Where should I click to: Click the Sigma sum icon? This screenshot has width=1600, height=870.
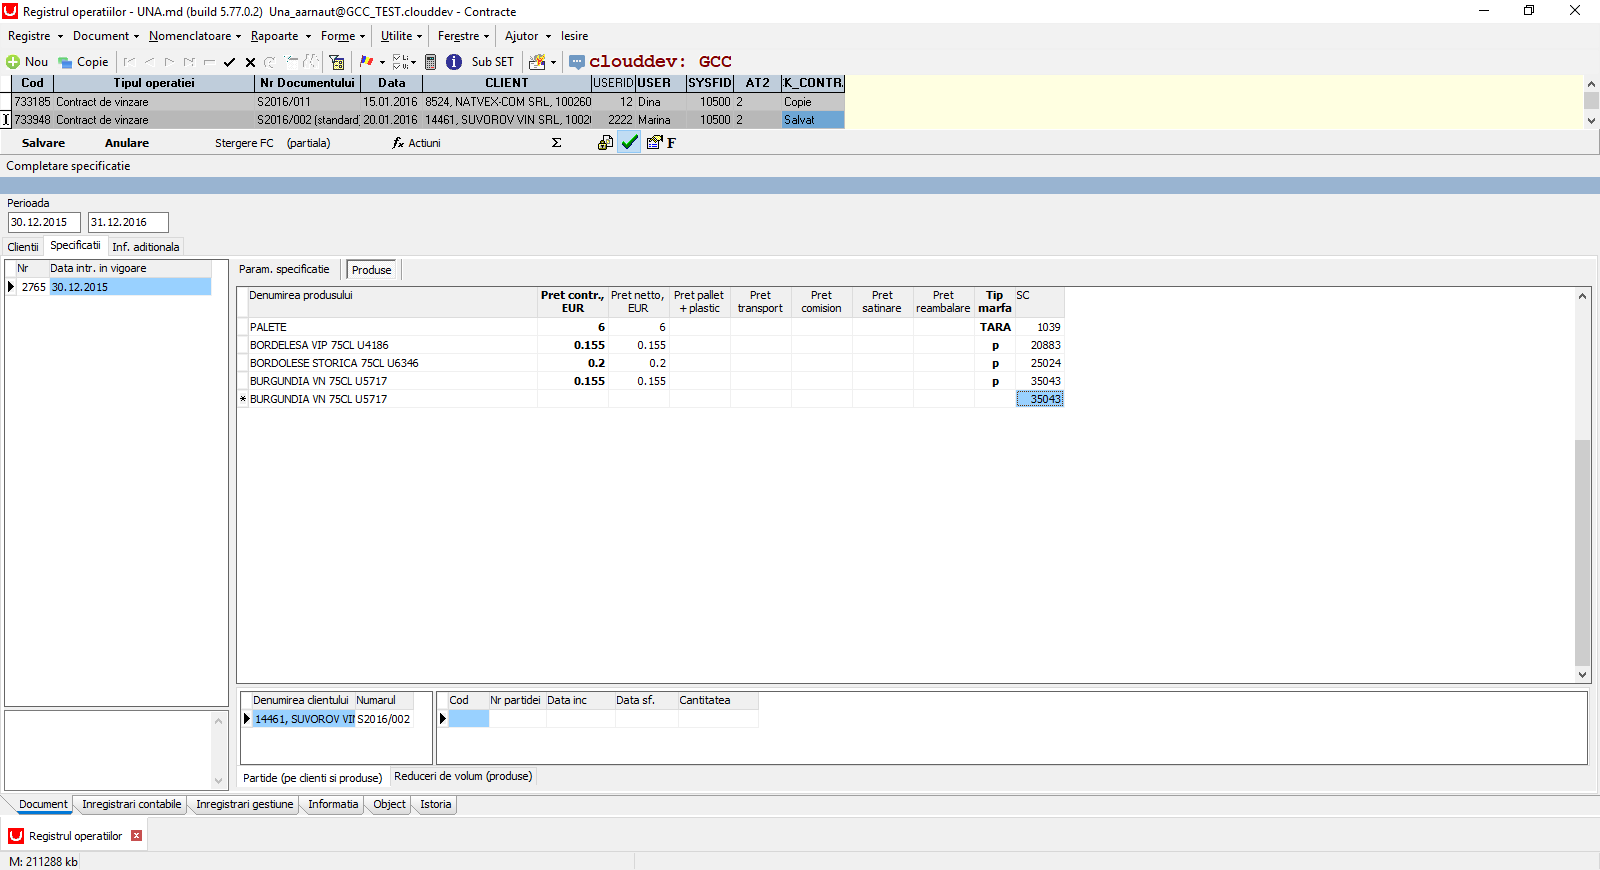click(556, 143)
